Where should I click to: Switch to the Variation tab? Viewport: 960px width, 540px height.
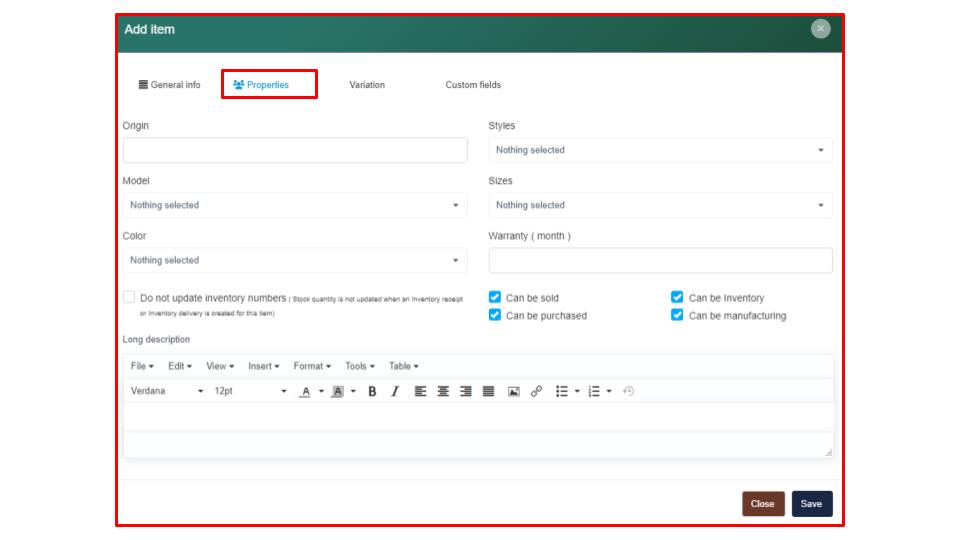(367, 85)
